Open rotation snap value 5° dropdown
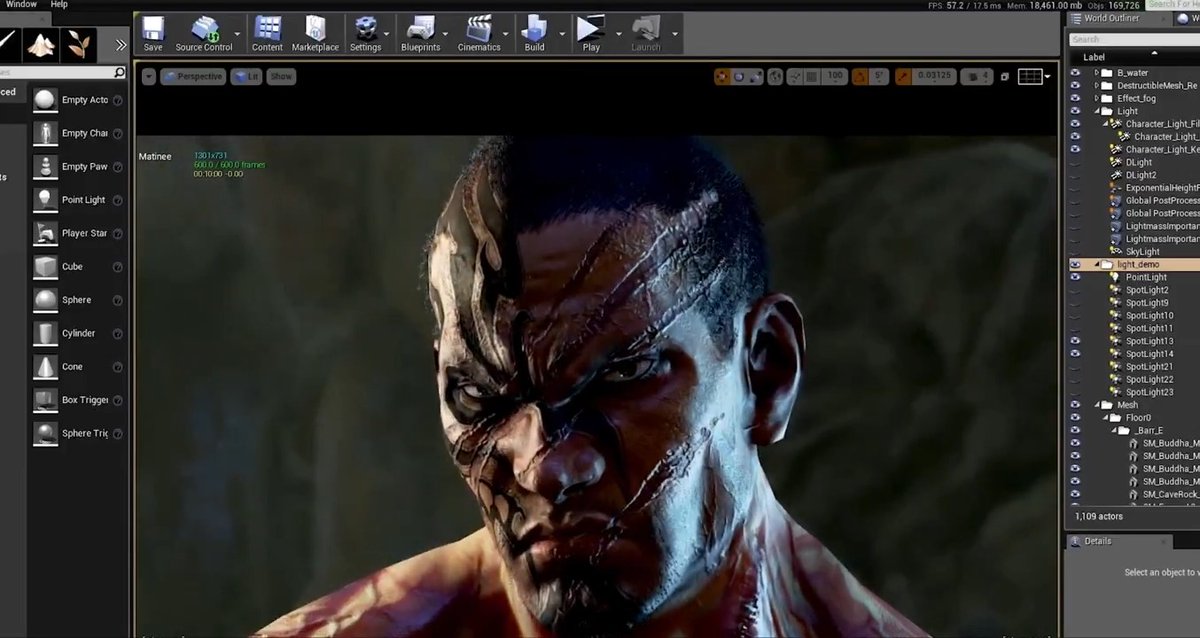The height and width of the screenshot is (638, 1200). pos(879,76)
